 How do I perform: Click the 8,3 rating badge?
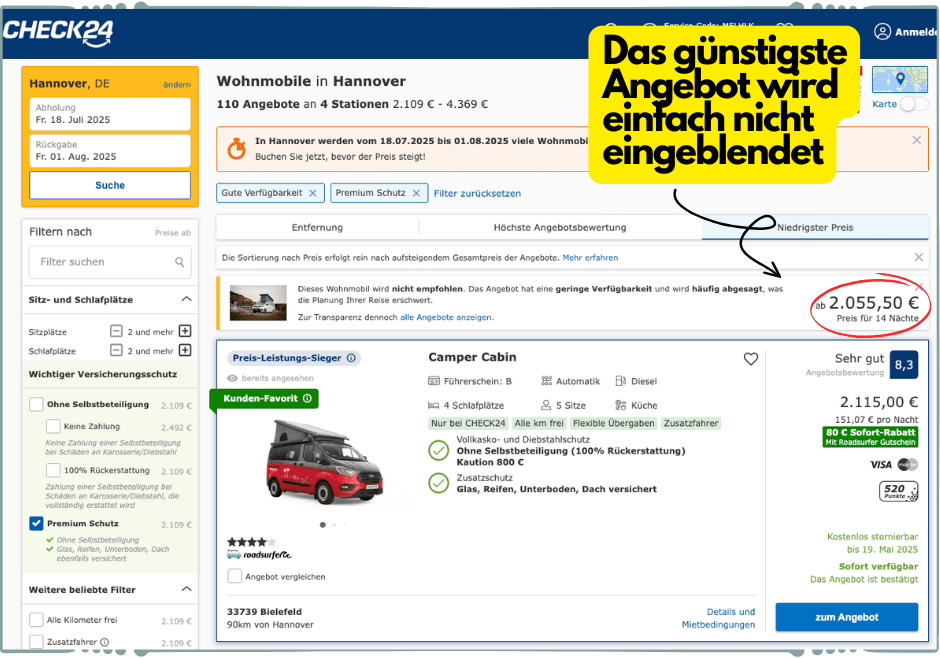click(x=904, y=365)
